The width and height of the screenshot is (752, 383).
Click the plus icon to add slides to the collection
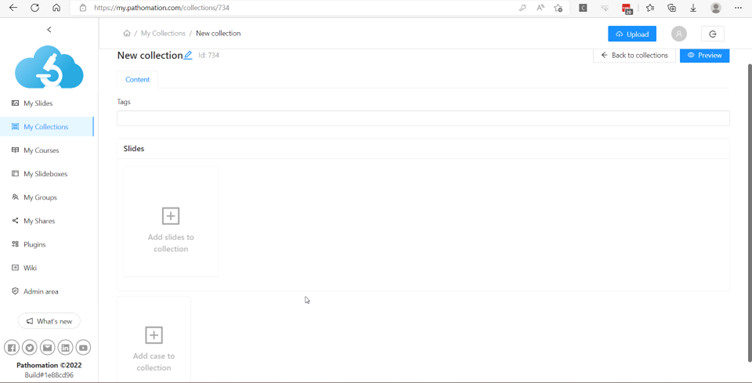pyautogui.click(x=170, y=216)
